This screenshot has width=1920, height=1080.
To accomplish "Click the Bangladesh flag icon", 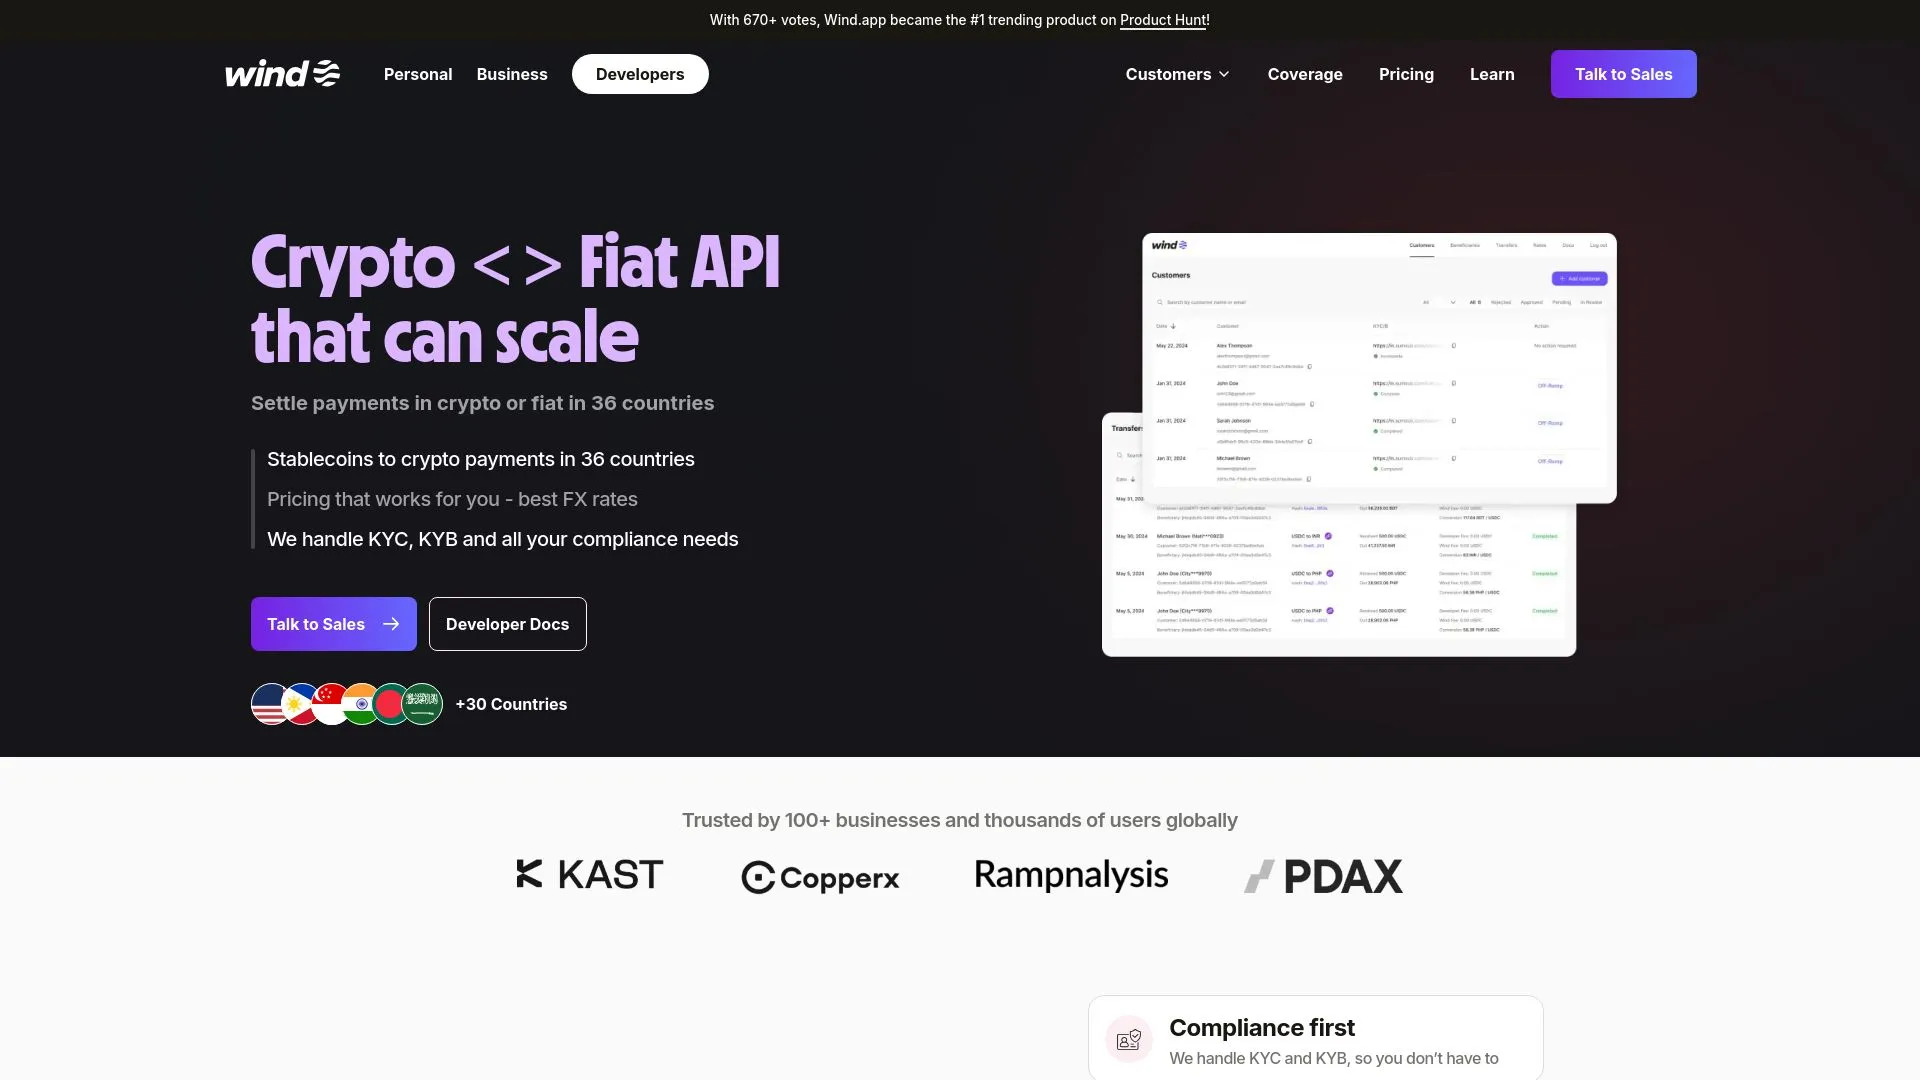I will (x=389, y=704).
